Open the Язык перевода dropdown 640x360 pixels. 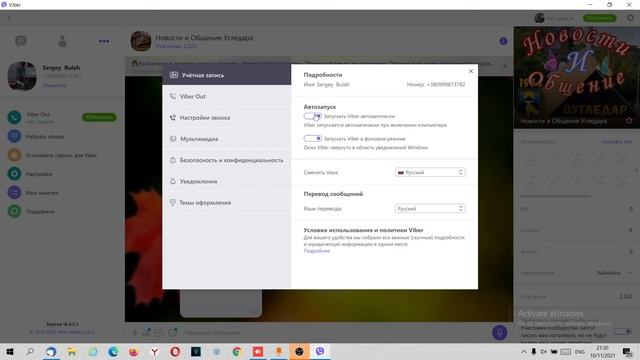(x=430, y=209)
